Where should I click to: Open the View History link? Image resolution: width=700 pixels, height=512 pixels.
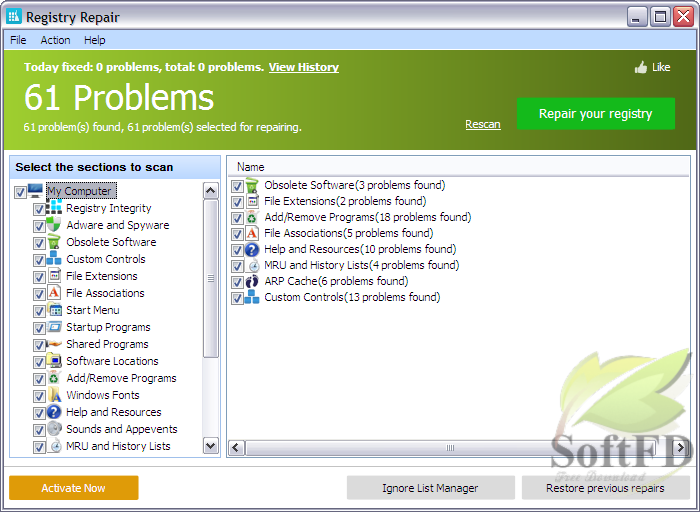pyautogui.click(x=304, y=67)
